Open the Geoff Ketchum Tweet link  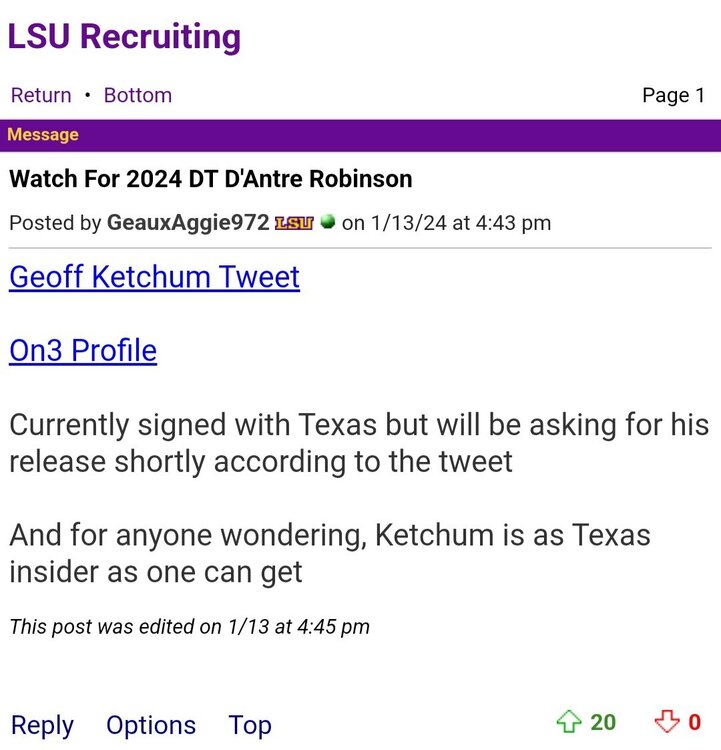click(154, 276)
